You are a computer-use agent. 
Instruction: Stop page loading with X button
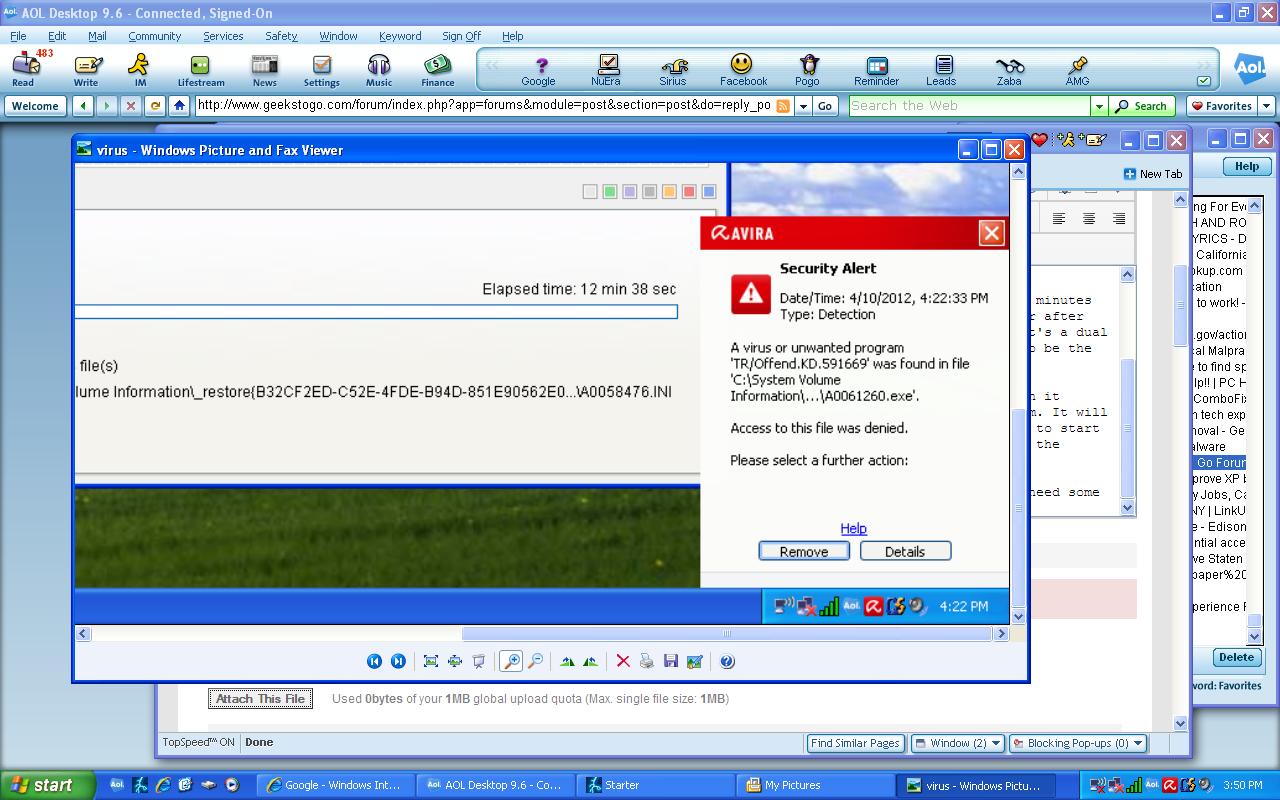[131, 105]
